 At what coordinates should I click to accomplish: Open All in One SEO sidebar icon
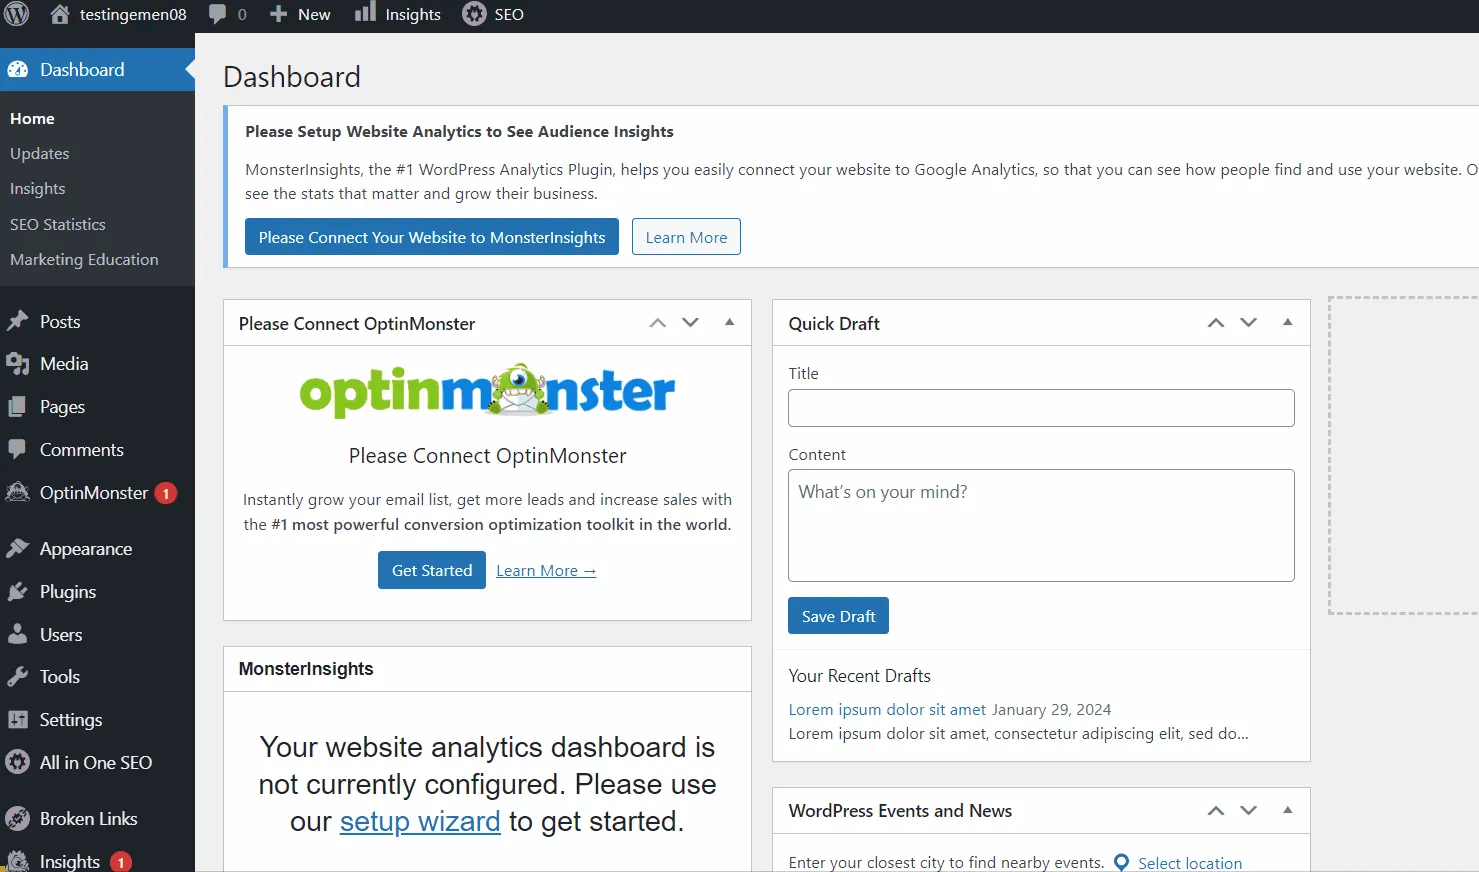pyautogui.click(x=17, y=762)
